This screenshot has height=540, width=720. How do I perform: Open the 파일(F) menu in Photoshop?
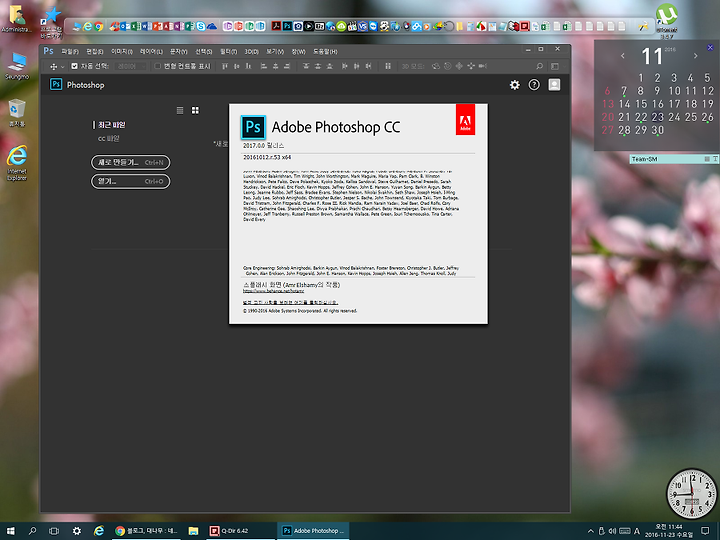click(70, 51)
